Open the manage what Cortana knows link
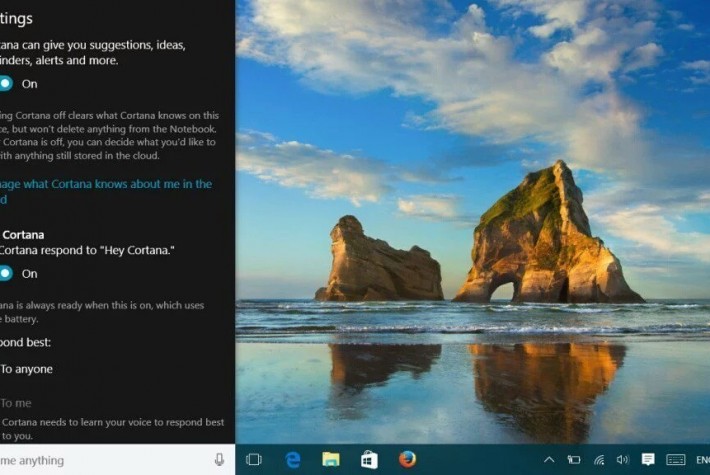The height and width of the screenshot is (475, 710). (106, 191)
